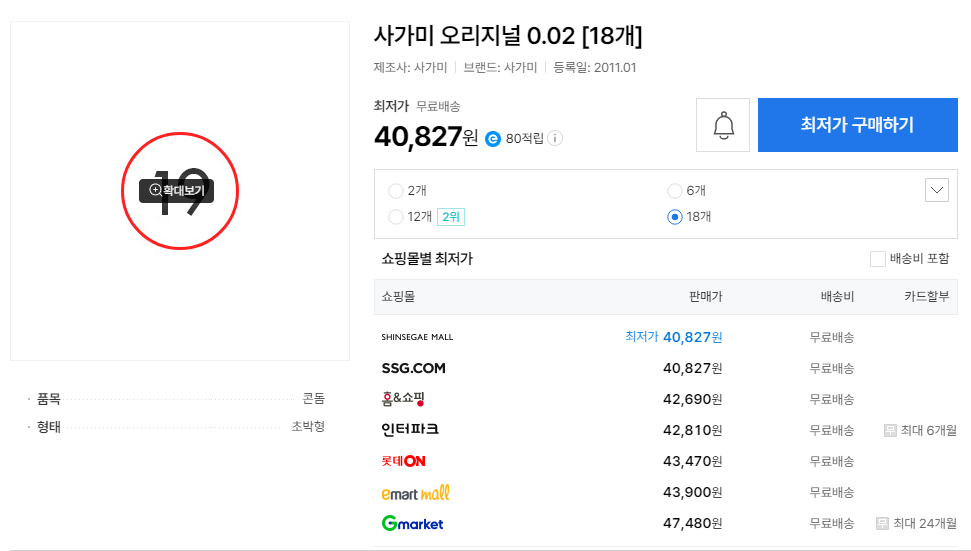The image size is (971, 551).
Task: Click interest-free icon next to 최대 6개월
Action: (890, 430)
